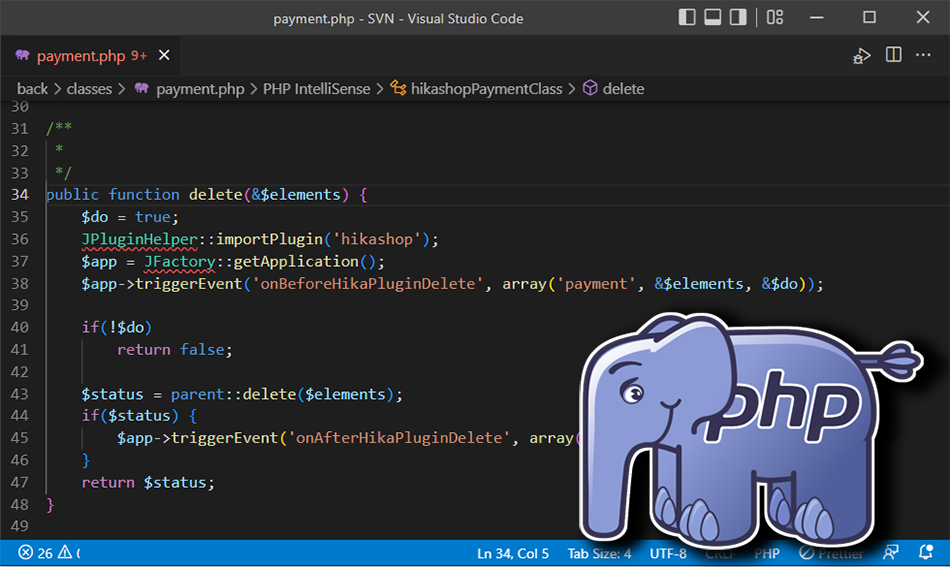The image size is (950, 567).
Task: Change file encoding via 'UTF-8'
Action: pos(668,554)
